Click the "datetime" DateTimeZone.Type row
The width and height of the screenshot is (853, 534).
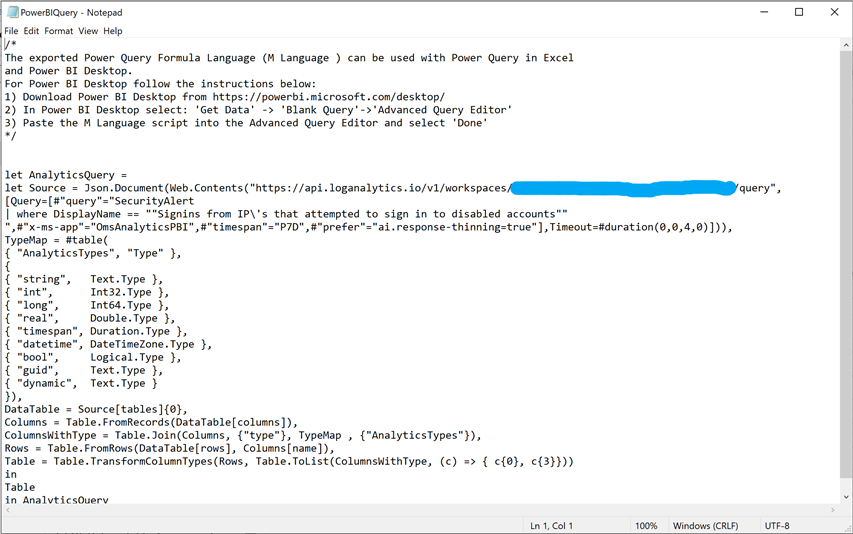click(108, 345)
